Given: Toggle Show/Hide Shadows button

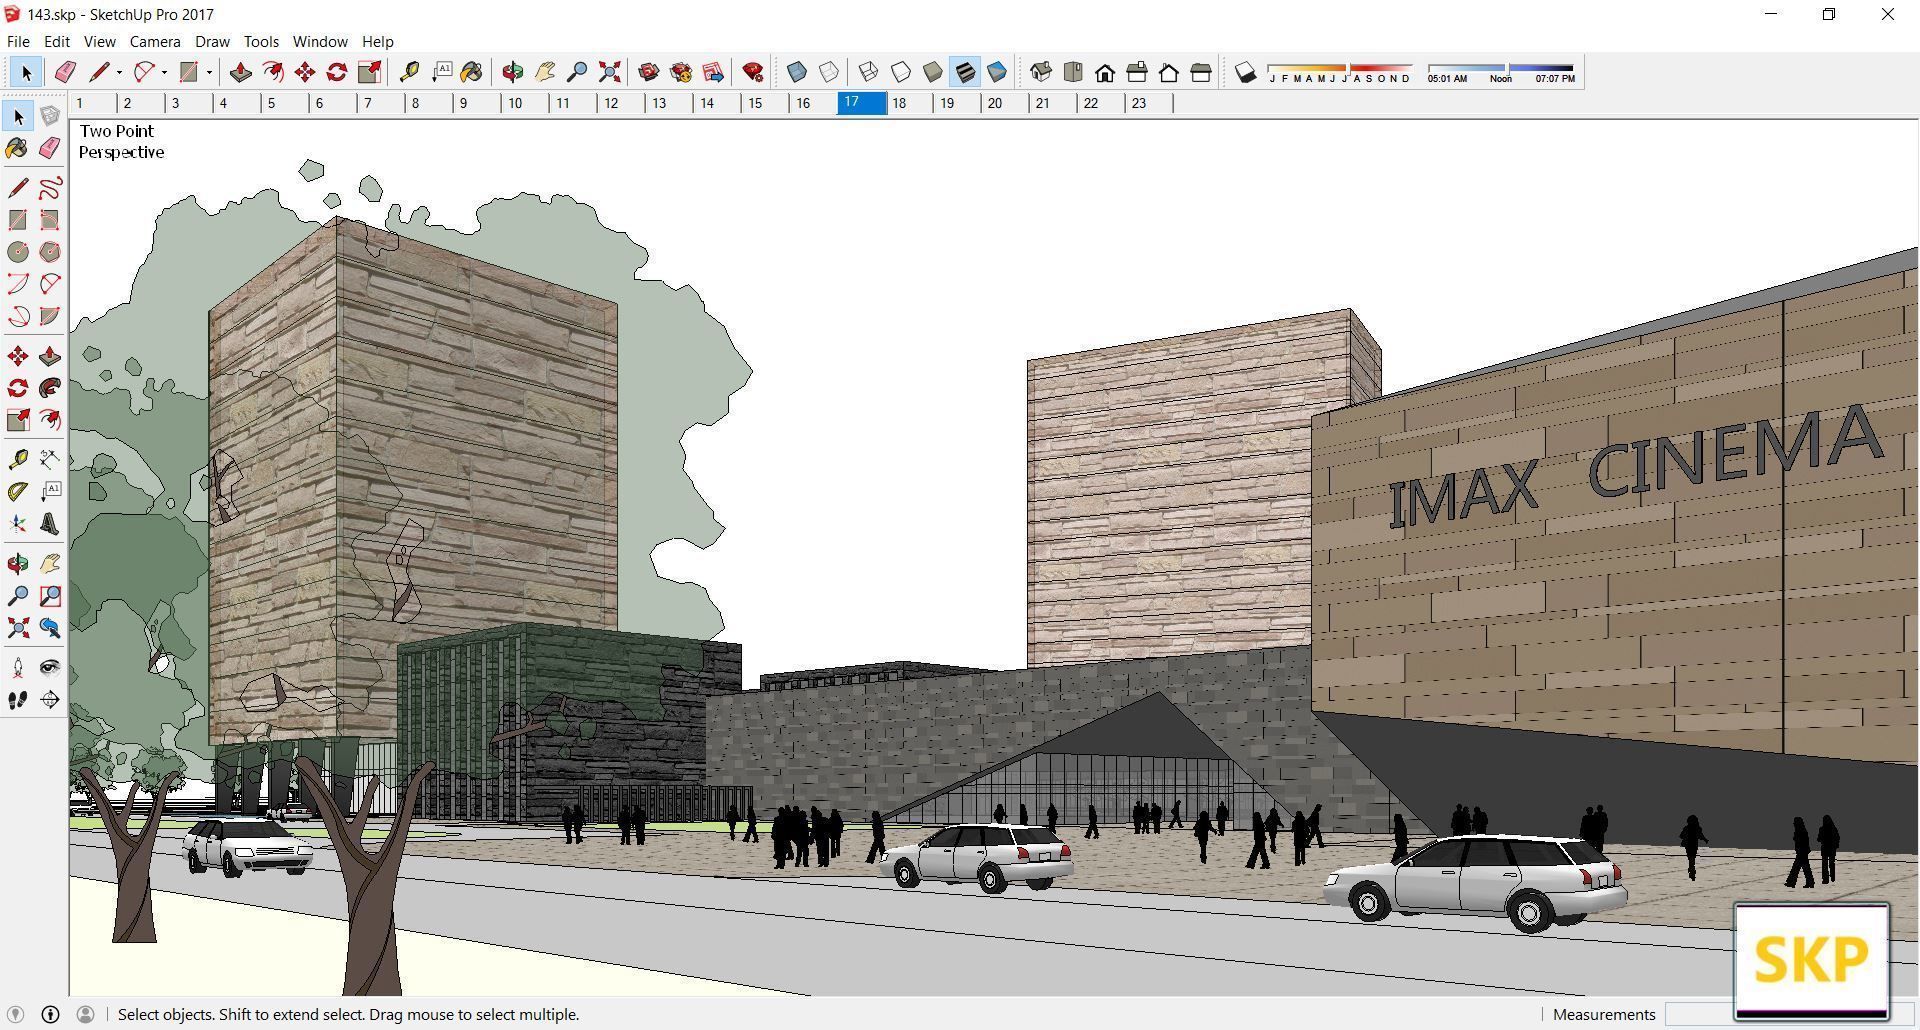Looking at the screenshot, I should (1245, 72).
